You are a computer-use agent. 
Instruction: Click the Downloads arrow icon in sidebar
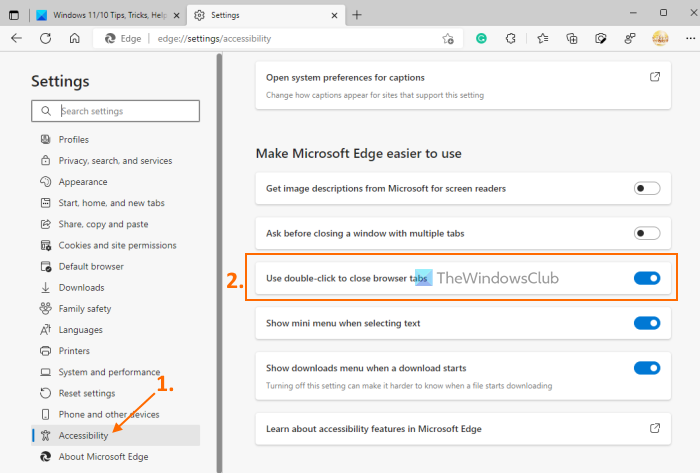click(46, 287)
